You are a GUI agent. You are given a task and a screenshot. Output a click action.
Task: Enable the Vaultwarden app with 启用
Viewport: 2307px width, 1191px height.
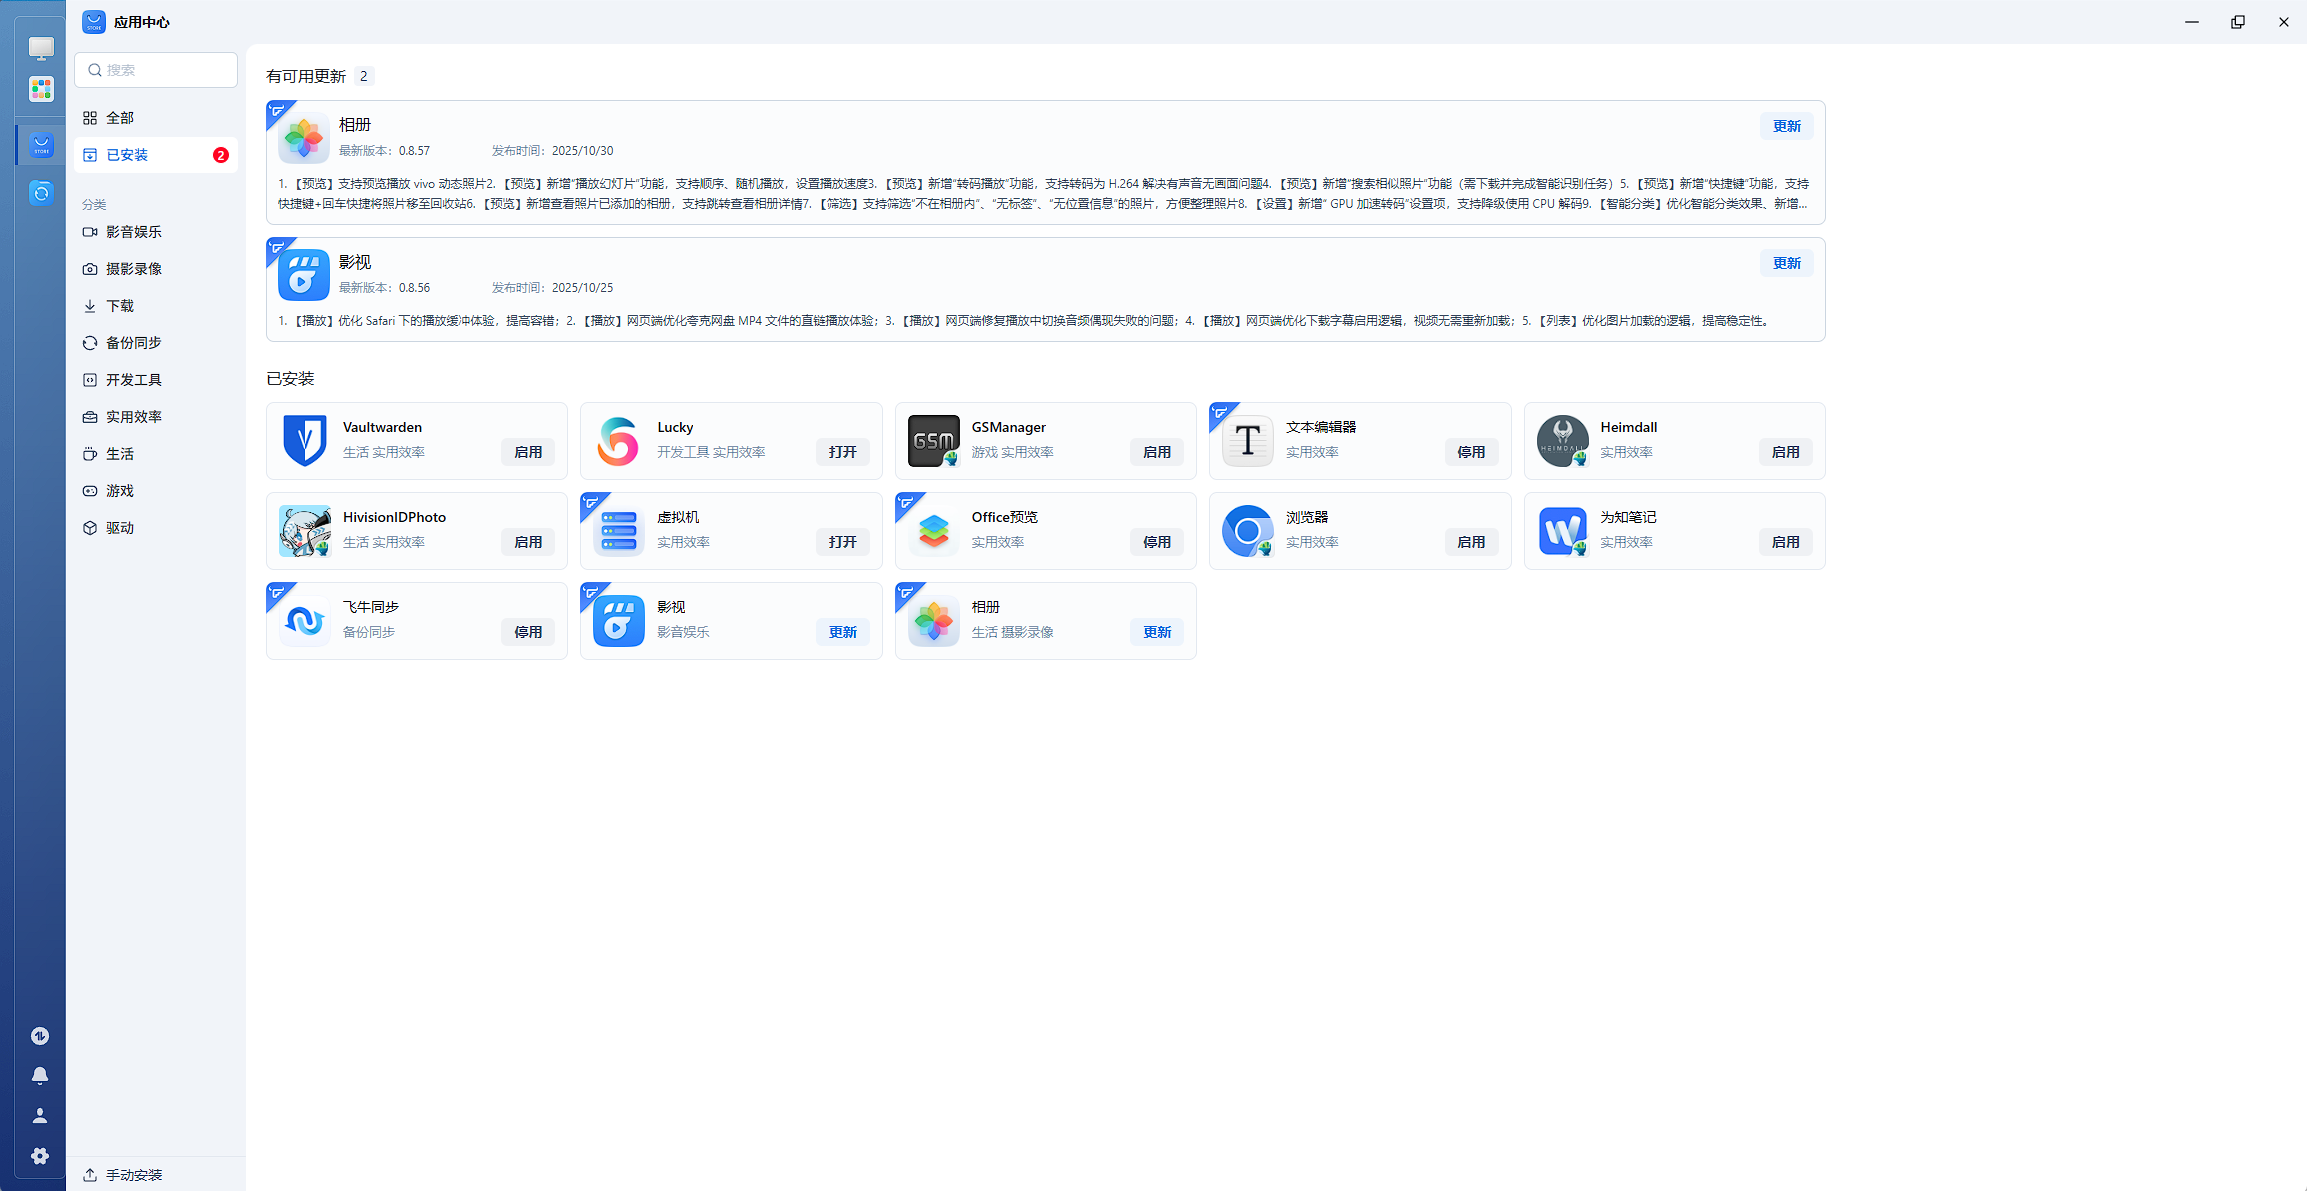coord(528,452)
